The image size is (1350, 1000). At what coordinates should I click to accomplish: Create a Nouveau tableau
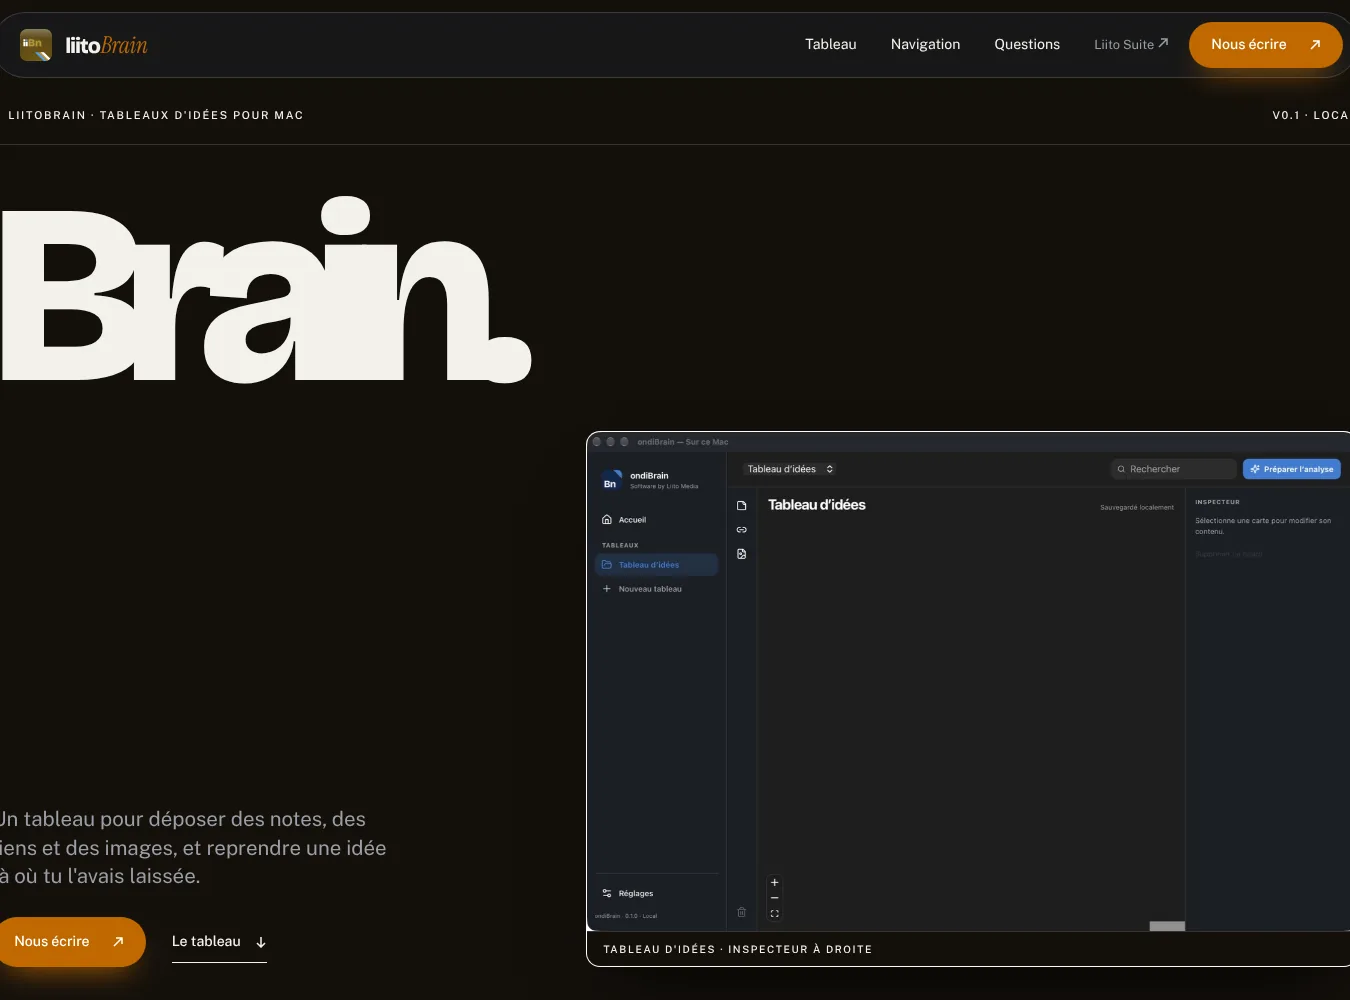[656, 589]
